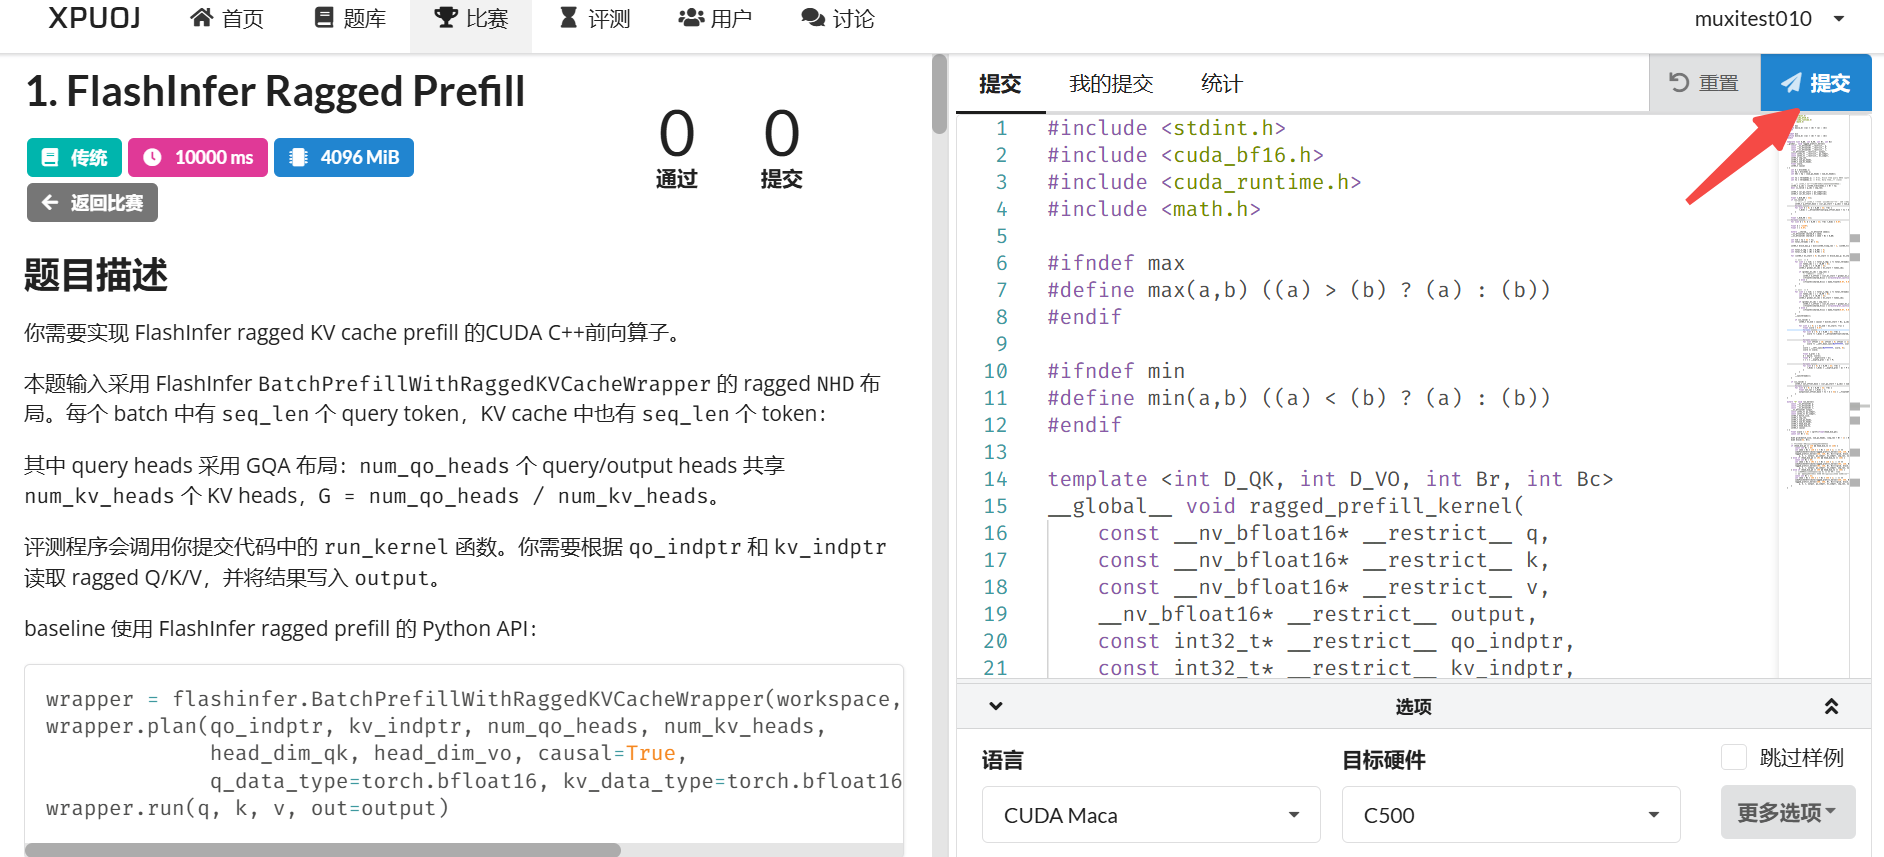Toggle the 跳过样例 checkbox
The height and width of the screenshot is (857, 1884).
tap(1734, 757)
